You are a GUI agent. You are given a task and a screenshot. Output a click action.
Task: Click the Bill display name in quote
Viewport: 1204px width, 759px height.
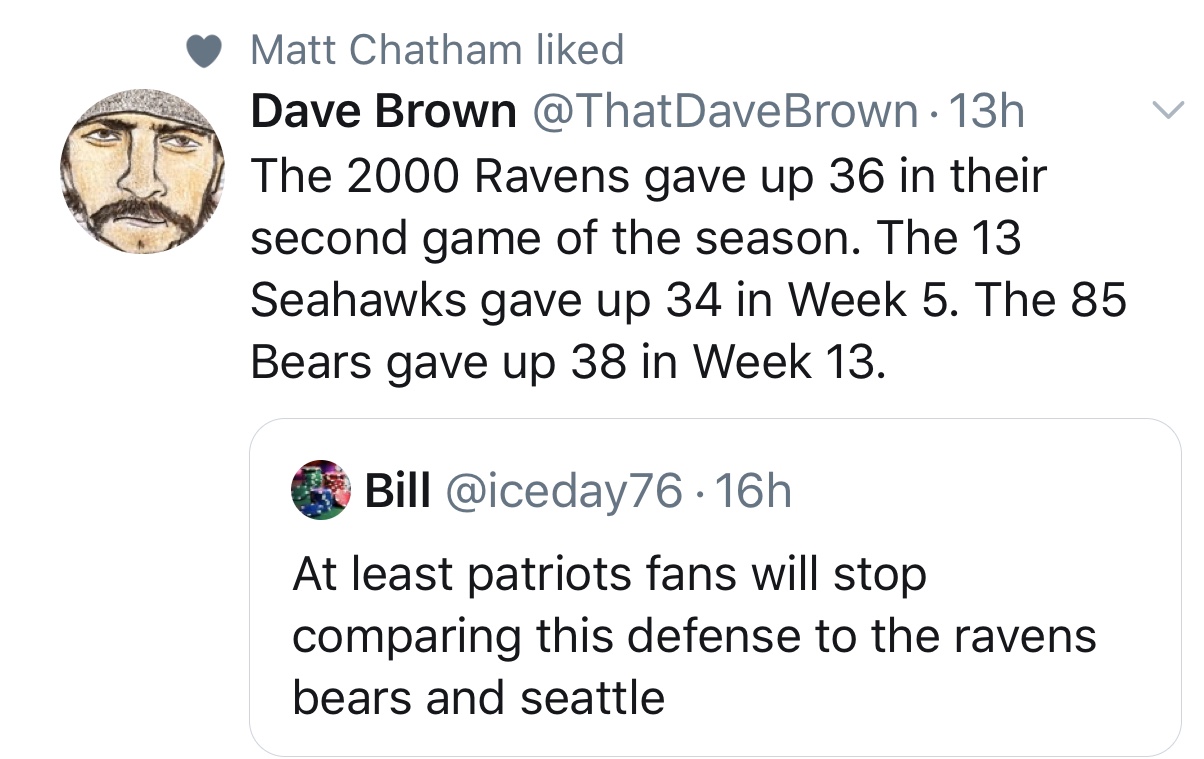coord(398,490)
